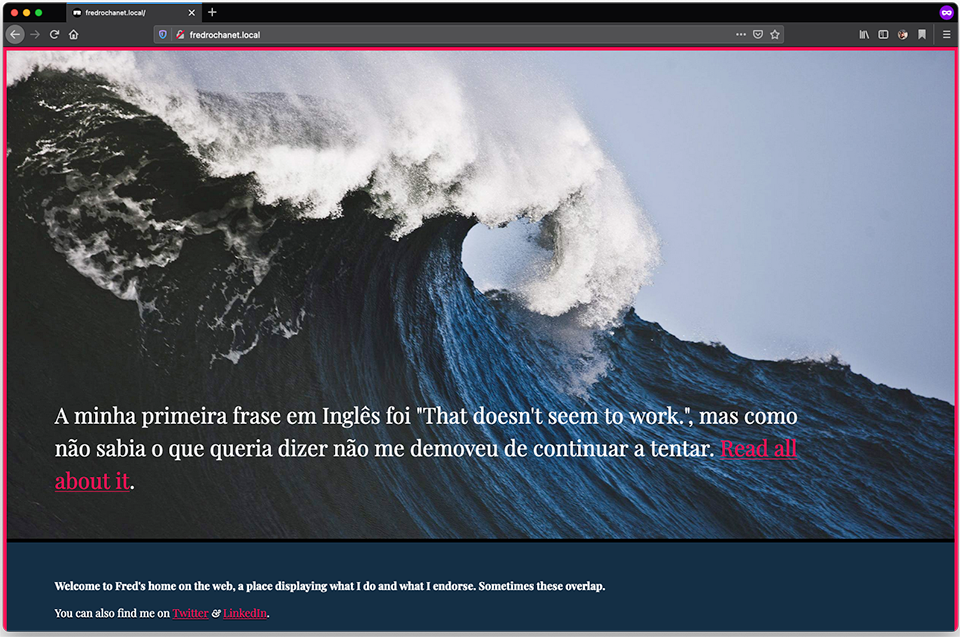Open a new tab with plus button

212,12
